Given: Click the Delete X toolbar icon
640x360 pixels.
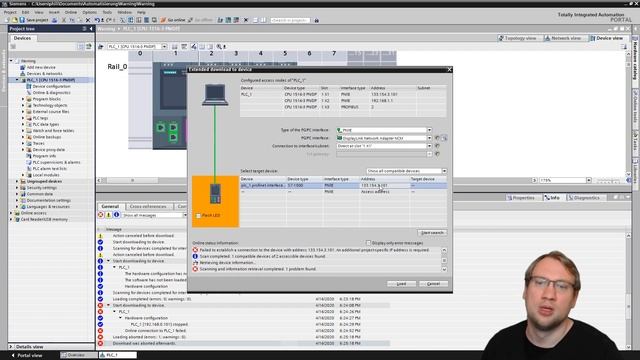Looking at the screenshot, I should (x=87, y=20).
